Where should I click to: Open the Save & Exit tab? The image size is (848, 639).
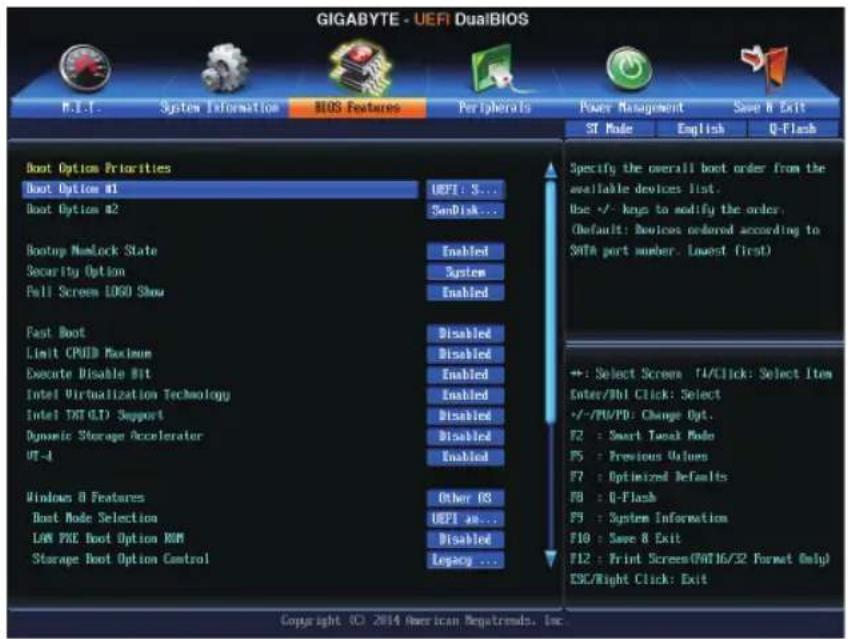(769, 108)
